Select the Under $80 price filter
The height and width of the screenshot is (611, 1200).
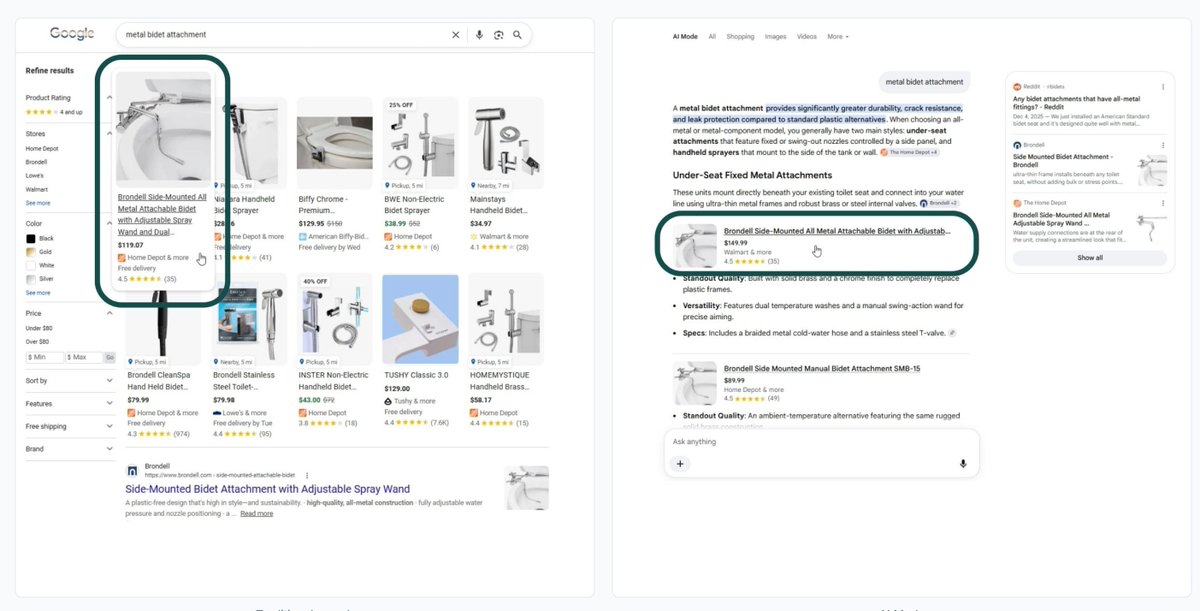pyautogui.click(x=39, y=328)
